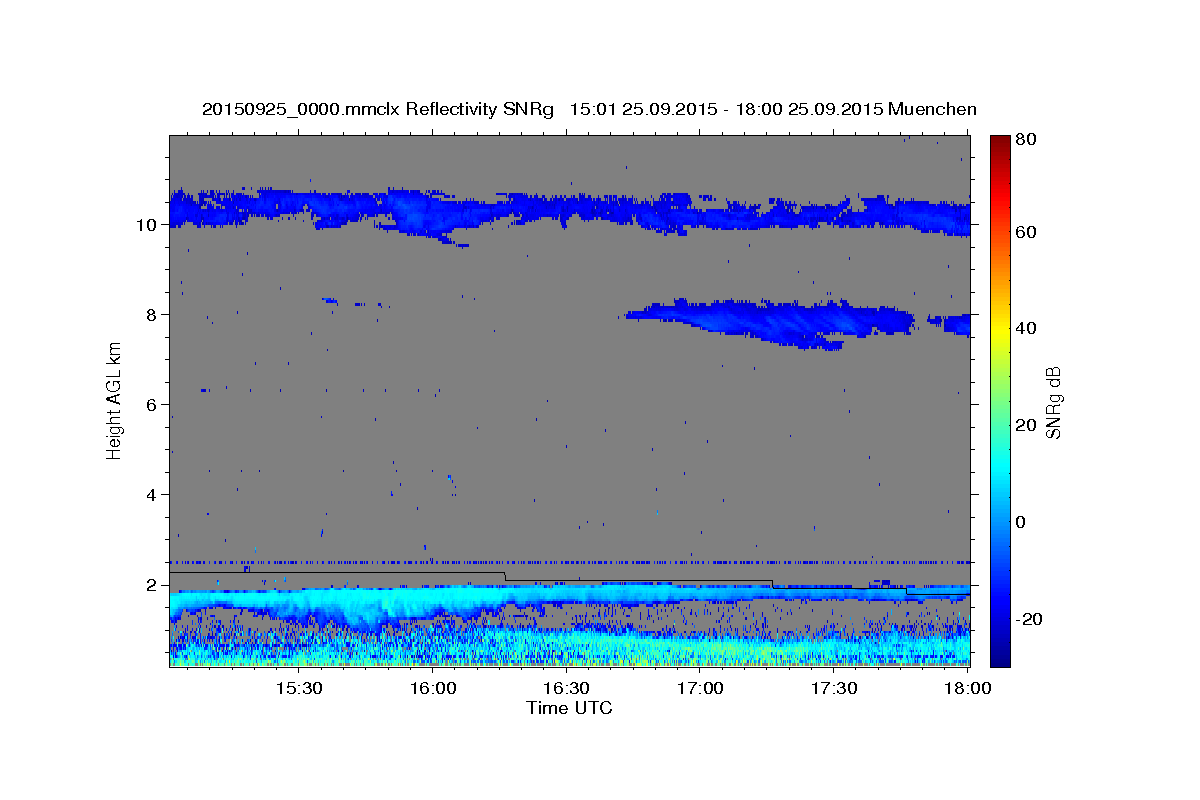Click the colorbar label 40
1200x800 pixels.
click(x=1025, y=328)
